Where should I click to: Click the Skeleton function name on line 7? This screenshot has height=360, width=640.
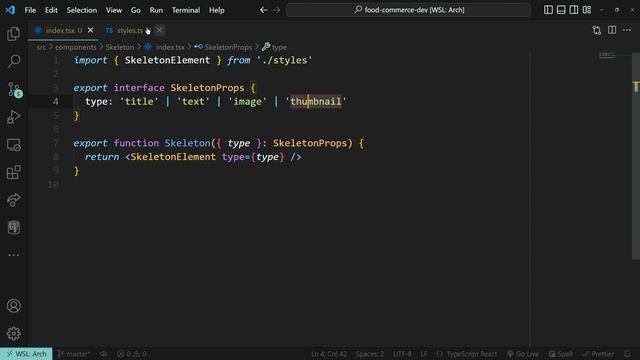coord(187,143)
